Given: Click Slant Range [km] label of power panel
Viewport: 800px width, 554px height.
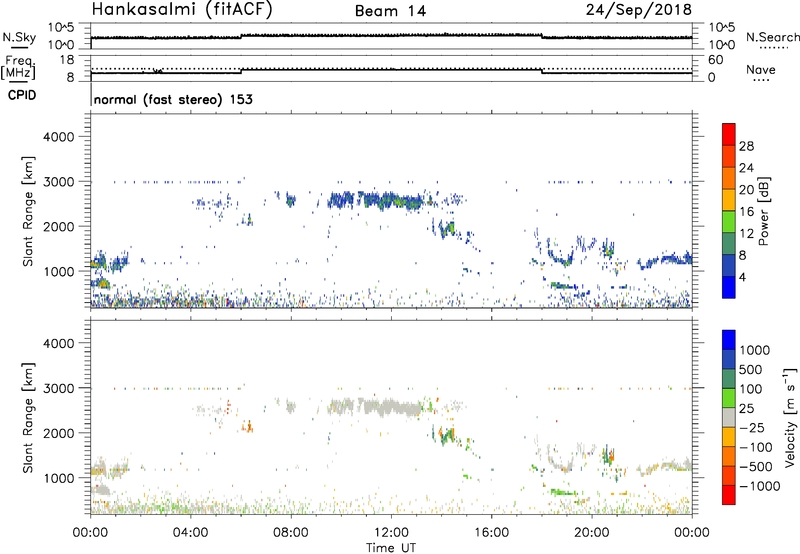Looking at the screenshot, I should click(28, 211).
